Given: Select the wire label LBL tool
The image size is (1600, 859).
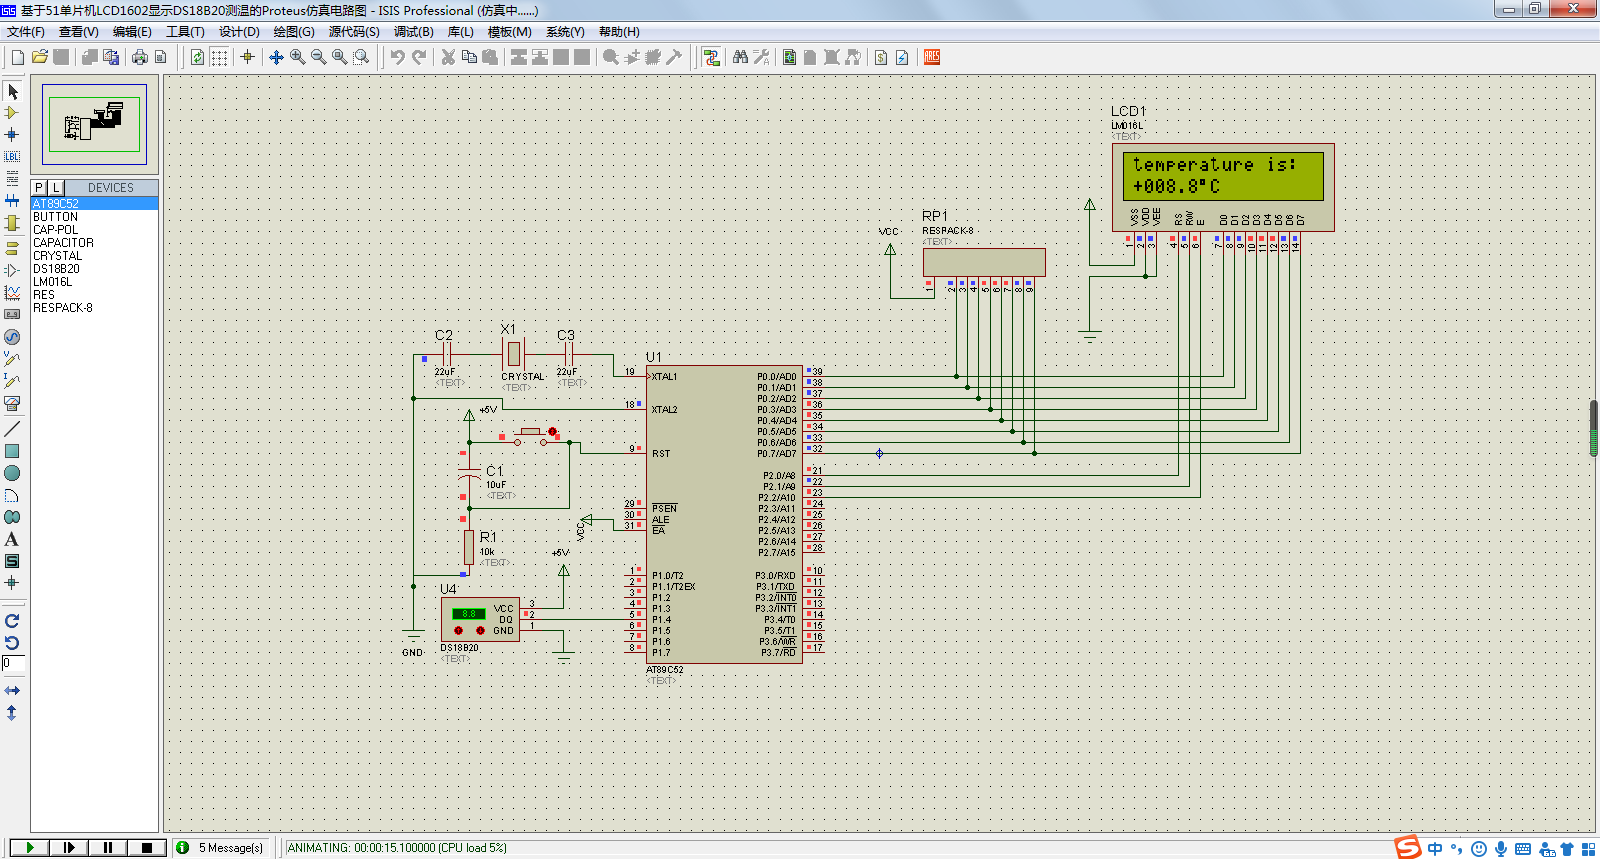Looking at the screenshot, I should [12, 157].
